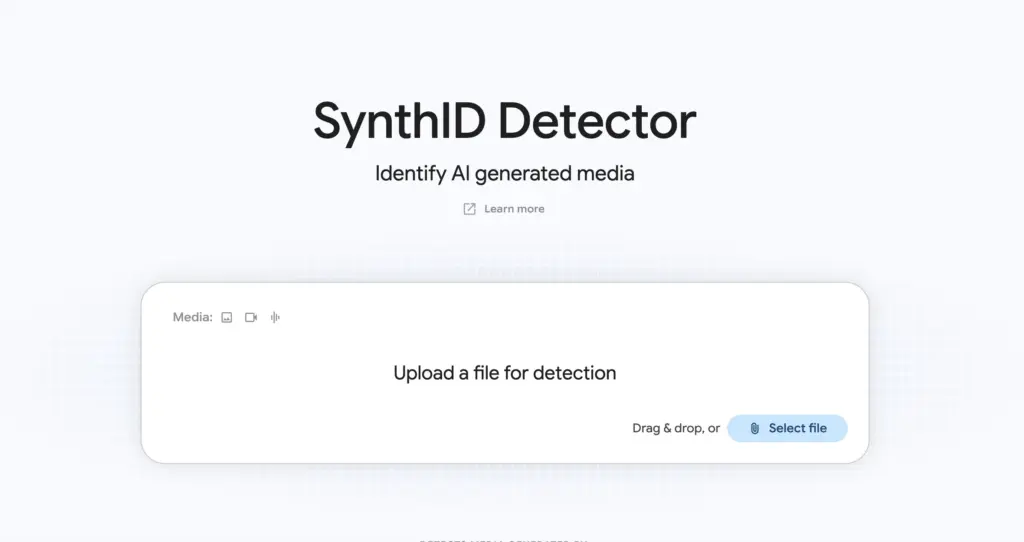Click the Identify AI generated media subtitle
1024x542 pixels.
[x=505, y=174]
